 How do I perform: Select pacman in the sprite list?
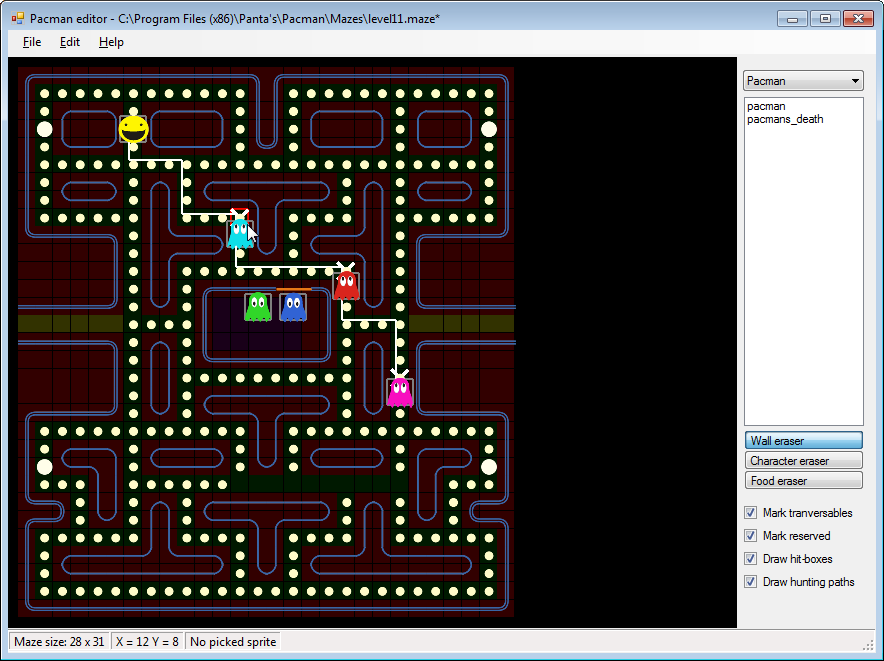(x=766, y=106)
